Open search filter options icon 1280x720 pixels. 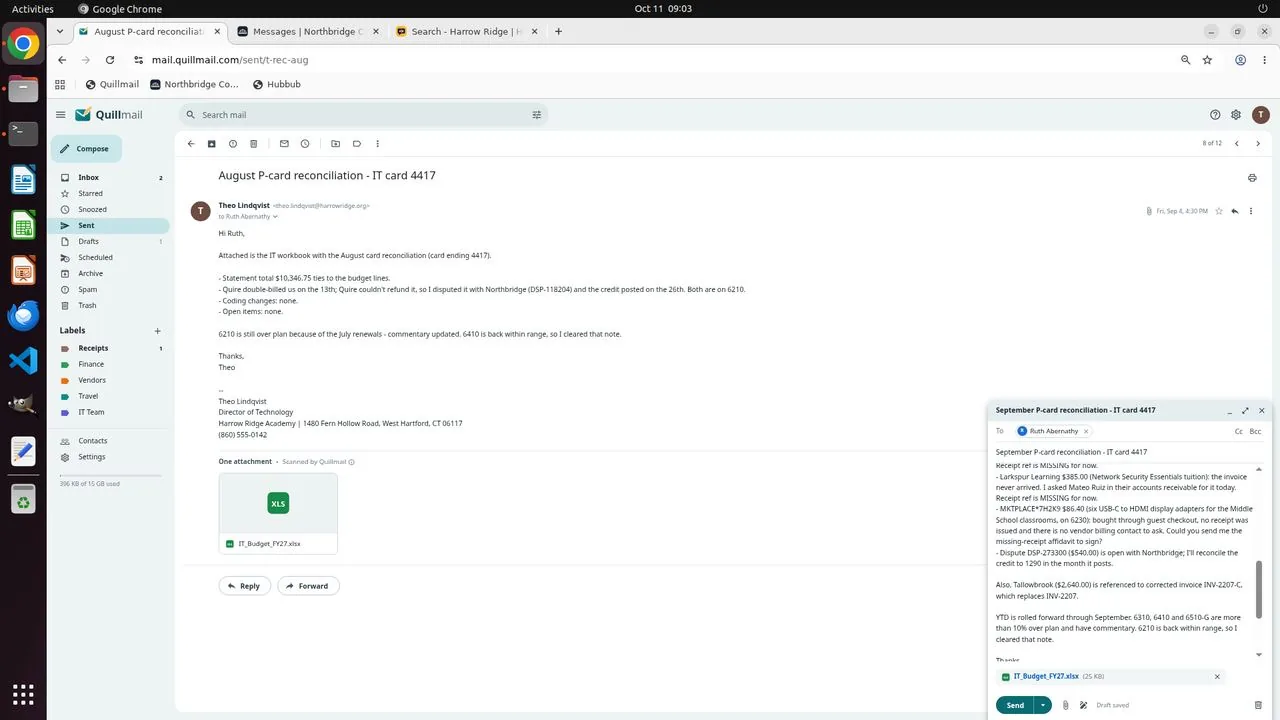pos(537,115)
